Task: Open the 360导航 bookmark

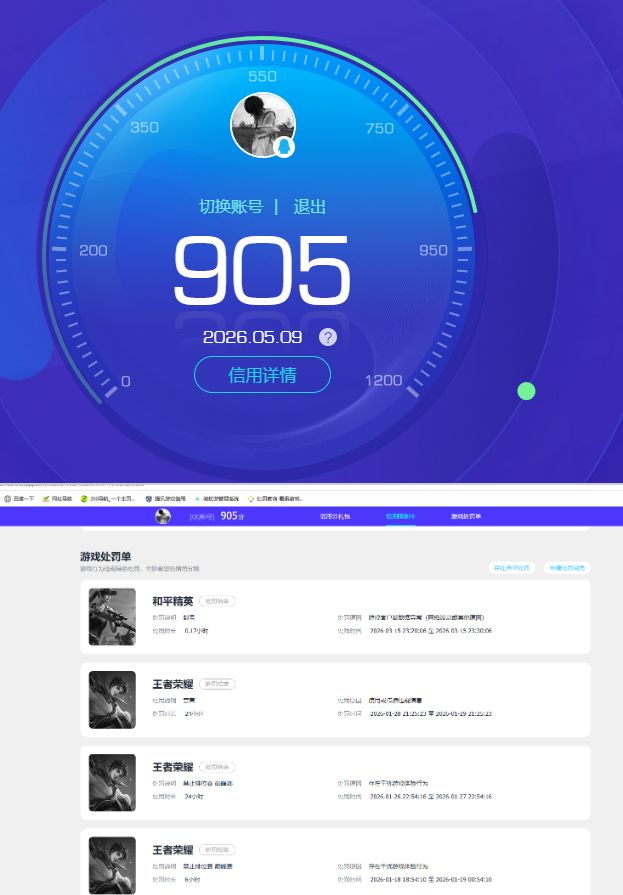Action: pos(107,498)
